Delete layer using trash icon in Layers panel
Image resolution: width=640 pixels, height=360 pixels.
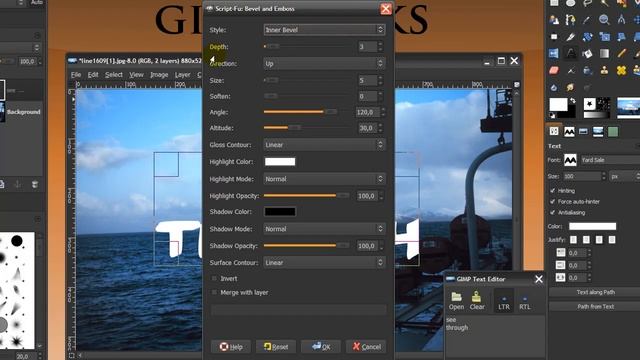point(35,184)
